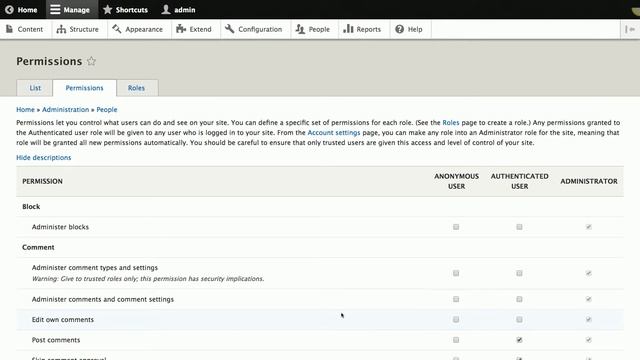Enable Administer blocks for Anonymous user
Image resolution: width=640 pixels, height=360 pixels.
coord(456,227)
